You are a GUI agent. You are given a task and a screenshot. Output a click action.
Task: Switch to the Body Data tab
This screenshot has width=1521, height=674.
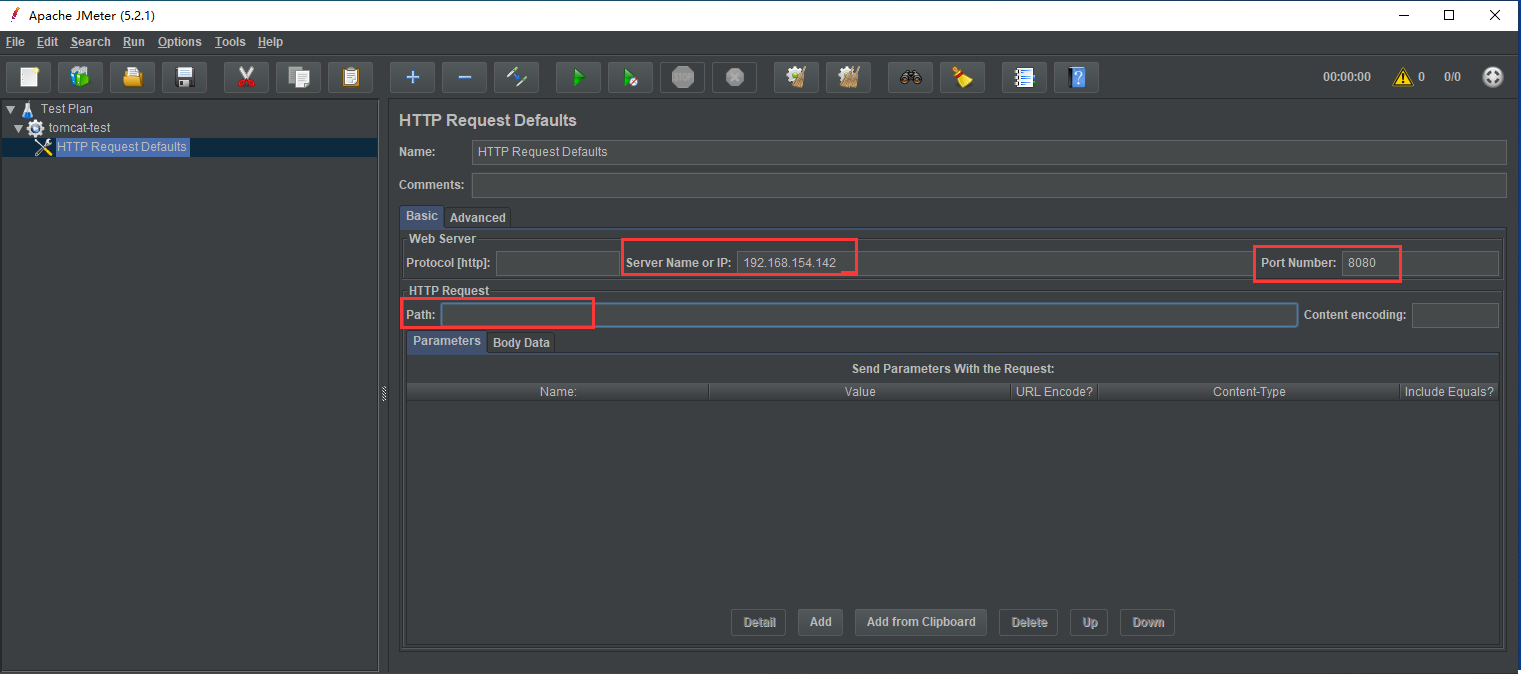click(521, 342)
